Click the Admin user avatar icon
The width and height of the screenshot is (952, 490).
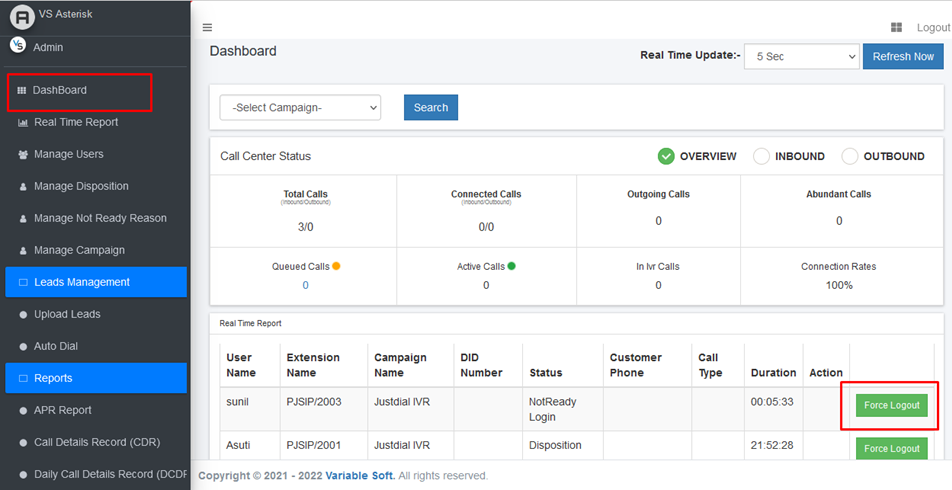pos(18,45)
